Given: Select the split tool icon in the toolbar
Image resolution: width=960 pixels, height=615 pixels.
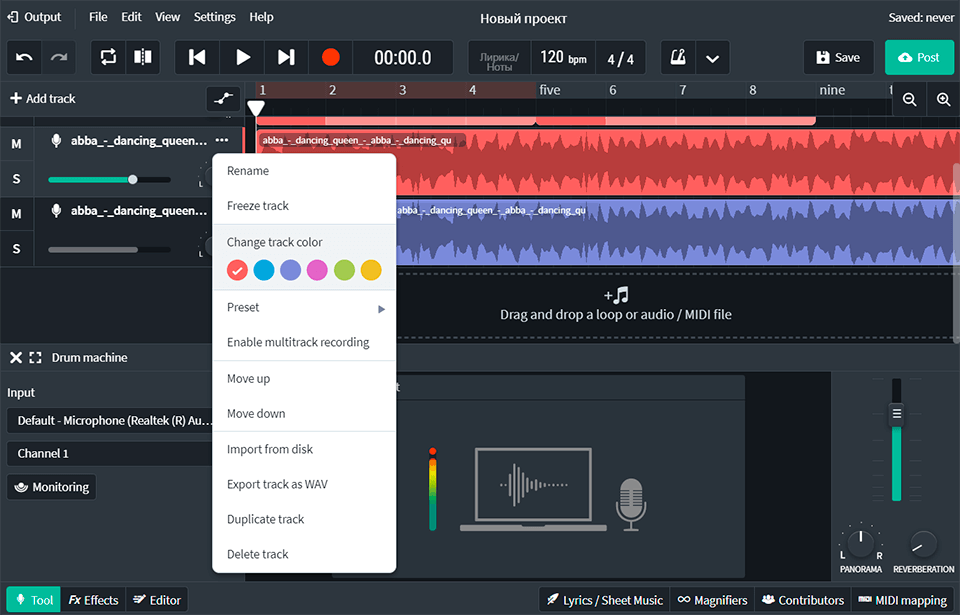Looking at the screenshot, I should (x=143, y=57).
